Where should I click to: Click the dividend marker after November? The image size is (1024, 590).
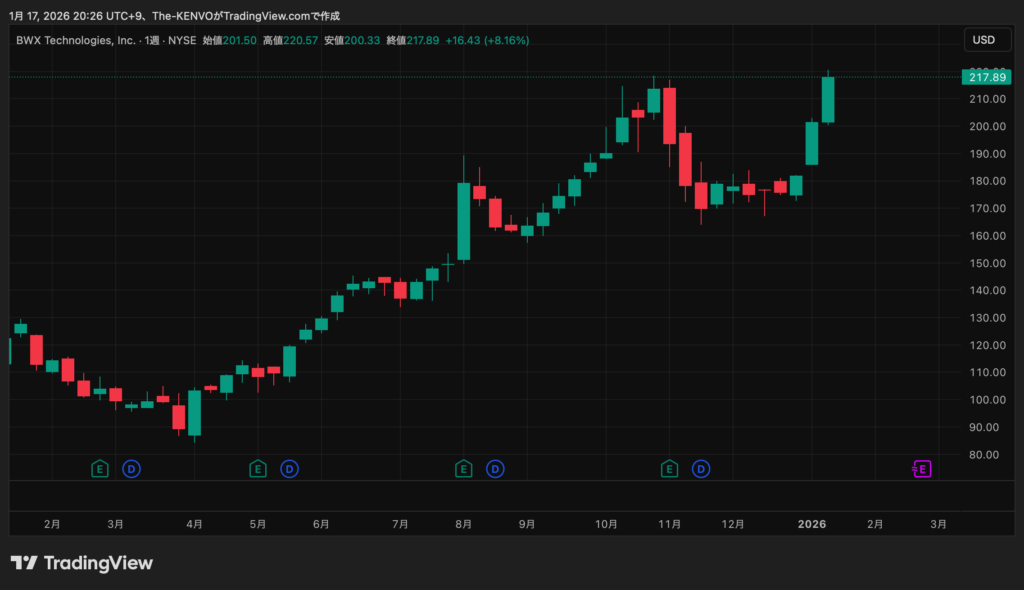click(x=701, y=468)
